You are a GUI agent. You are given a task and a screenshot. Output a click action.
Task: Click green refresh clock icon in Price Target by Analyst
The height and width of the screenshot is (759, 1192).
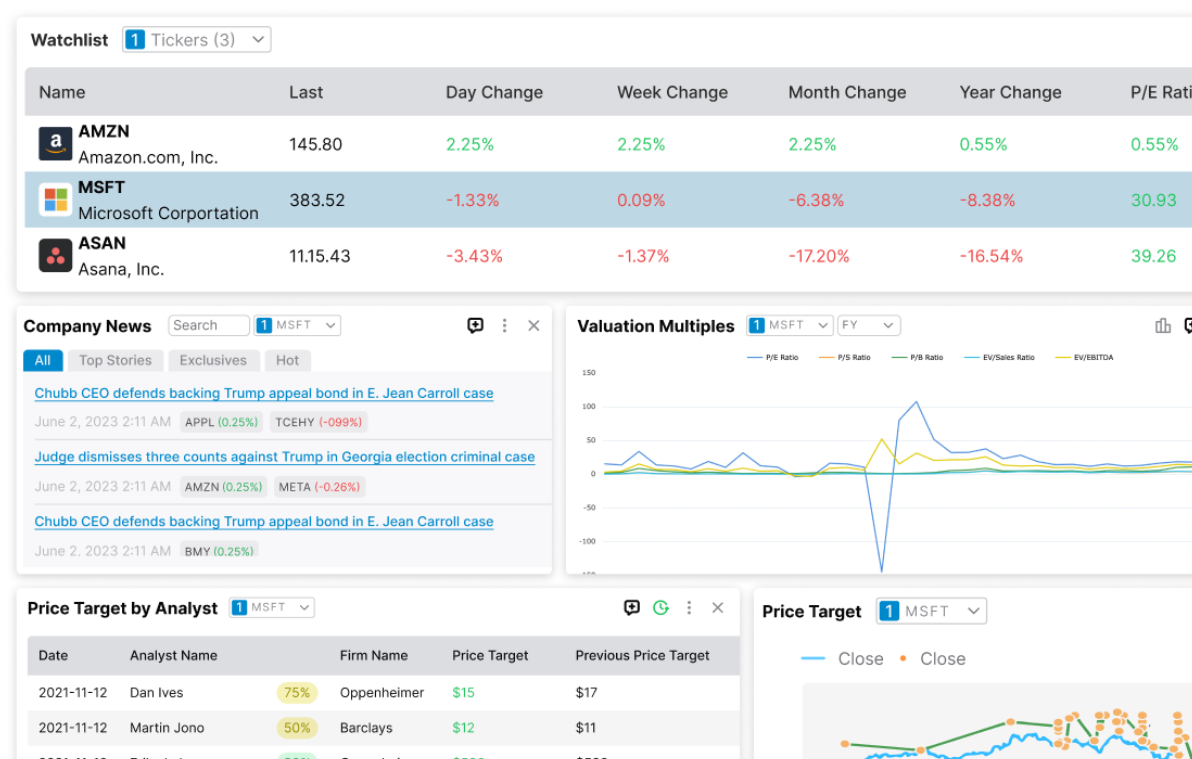(661, 608)
